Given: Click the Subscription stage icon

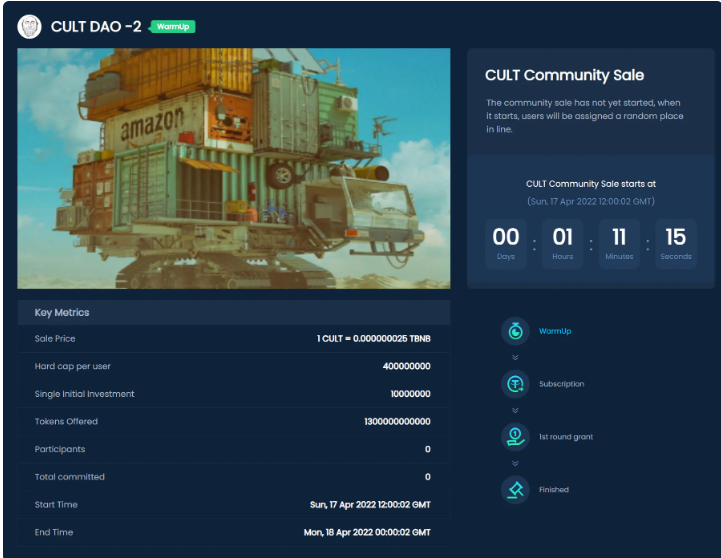Looking at the screenshot, I should [515, 384].
